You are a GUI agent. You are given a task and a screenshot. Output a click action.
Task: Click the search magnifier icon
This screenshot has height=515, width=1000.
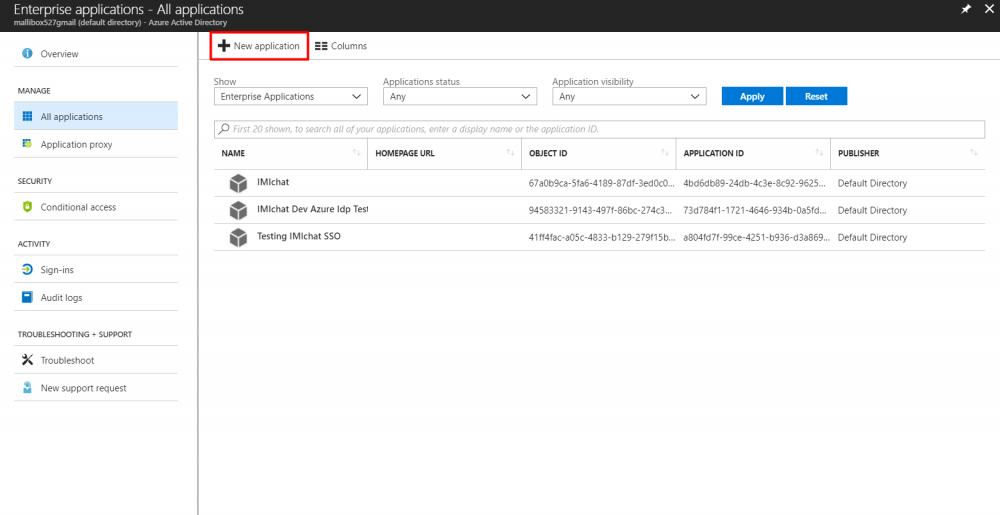224,129
